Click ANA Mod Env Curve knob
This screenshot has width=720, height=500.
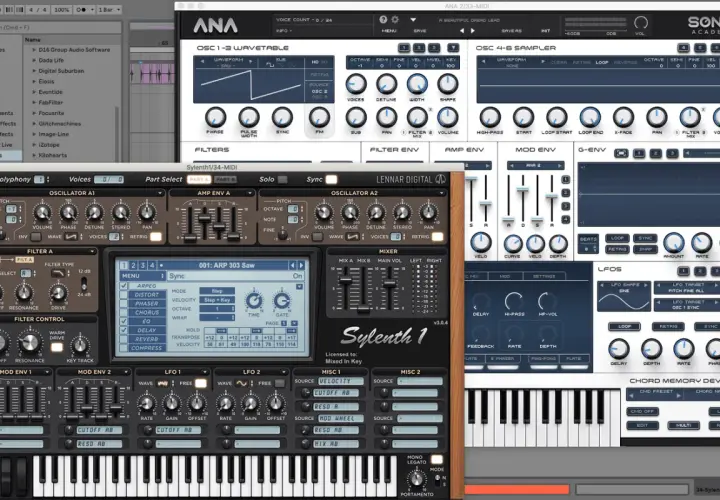coord(513,244)
